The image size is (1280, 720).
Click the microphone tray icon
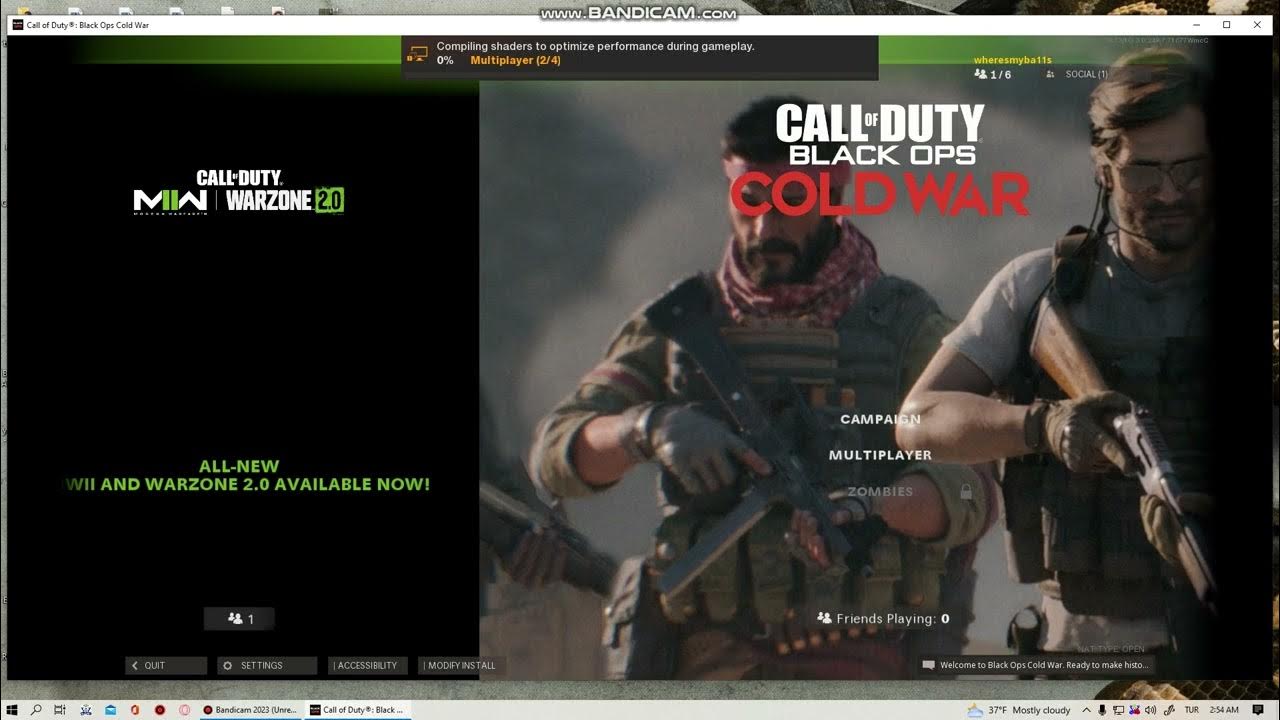1102,710
